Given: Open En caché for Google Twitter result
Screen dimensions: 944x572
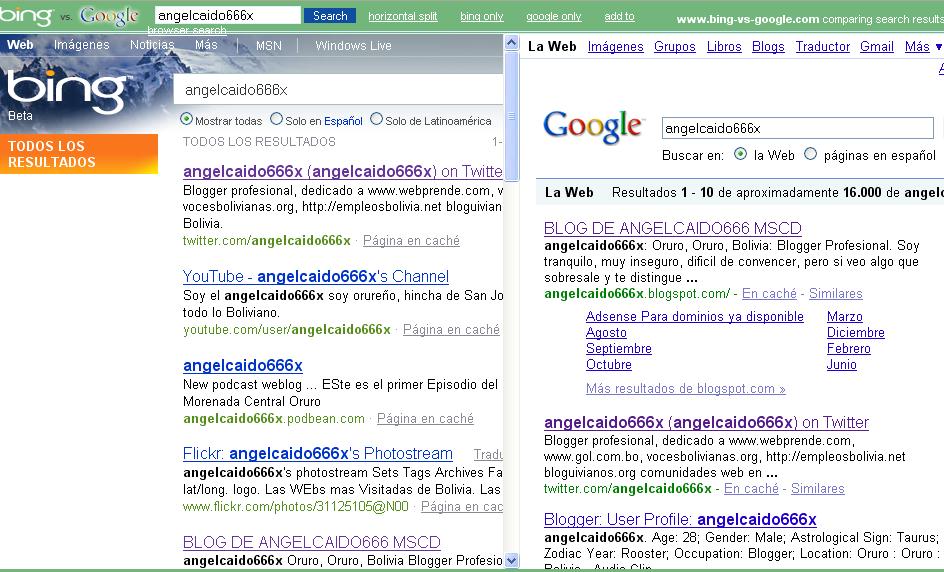Looking at the screenshot, I should (751, 488).
